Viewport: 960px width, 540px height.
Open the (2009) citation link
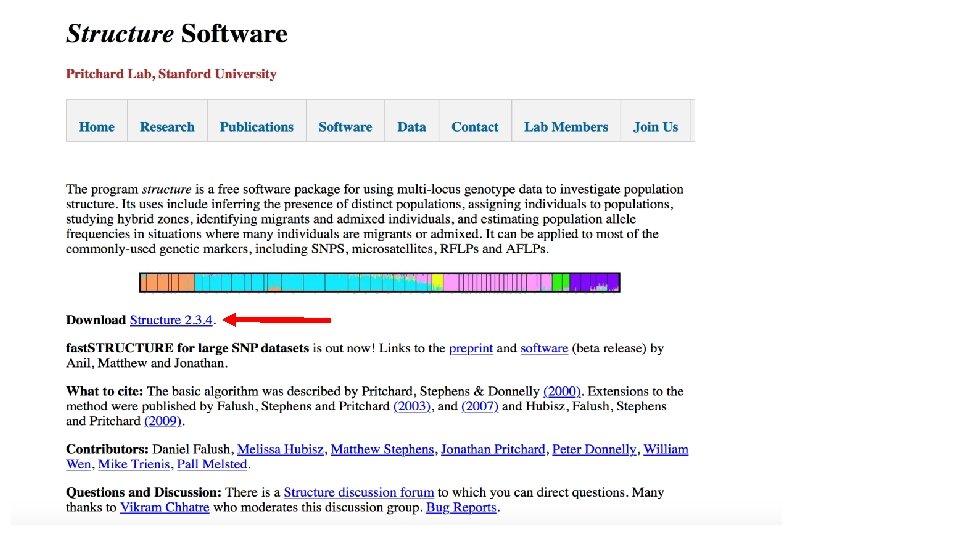coord(163,421)
